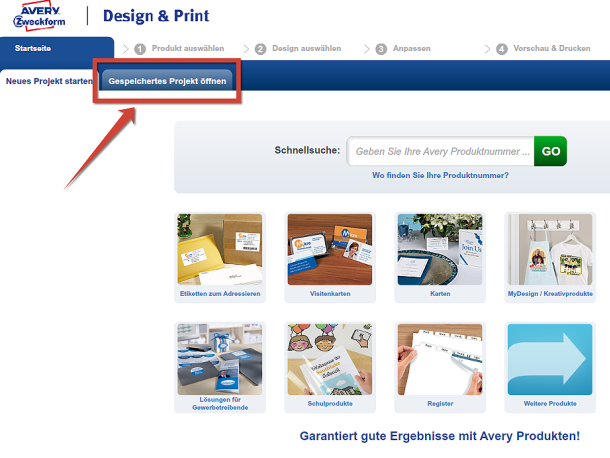This screenshot has width=610, height=458.
Task: Click the step 1 number circle icon
Action: click(x=140, y=49)
